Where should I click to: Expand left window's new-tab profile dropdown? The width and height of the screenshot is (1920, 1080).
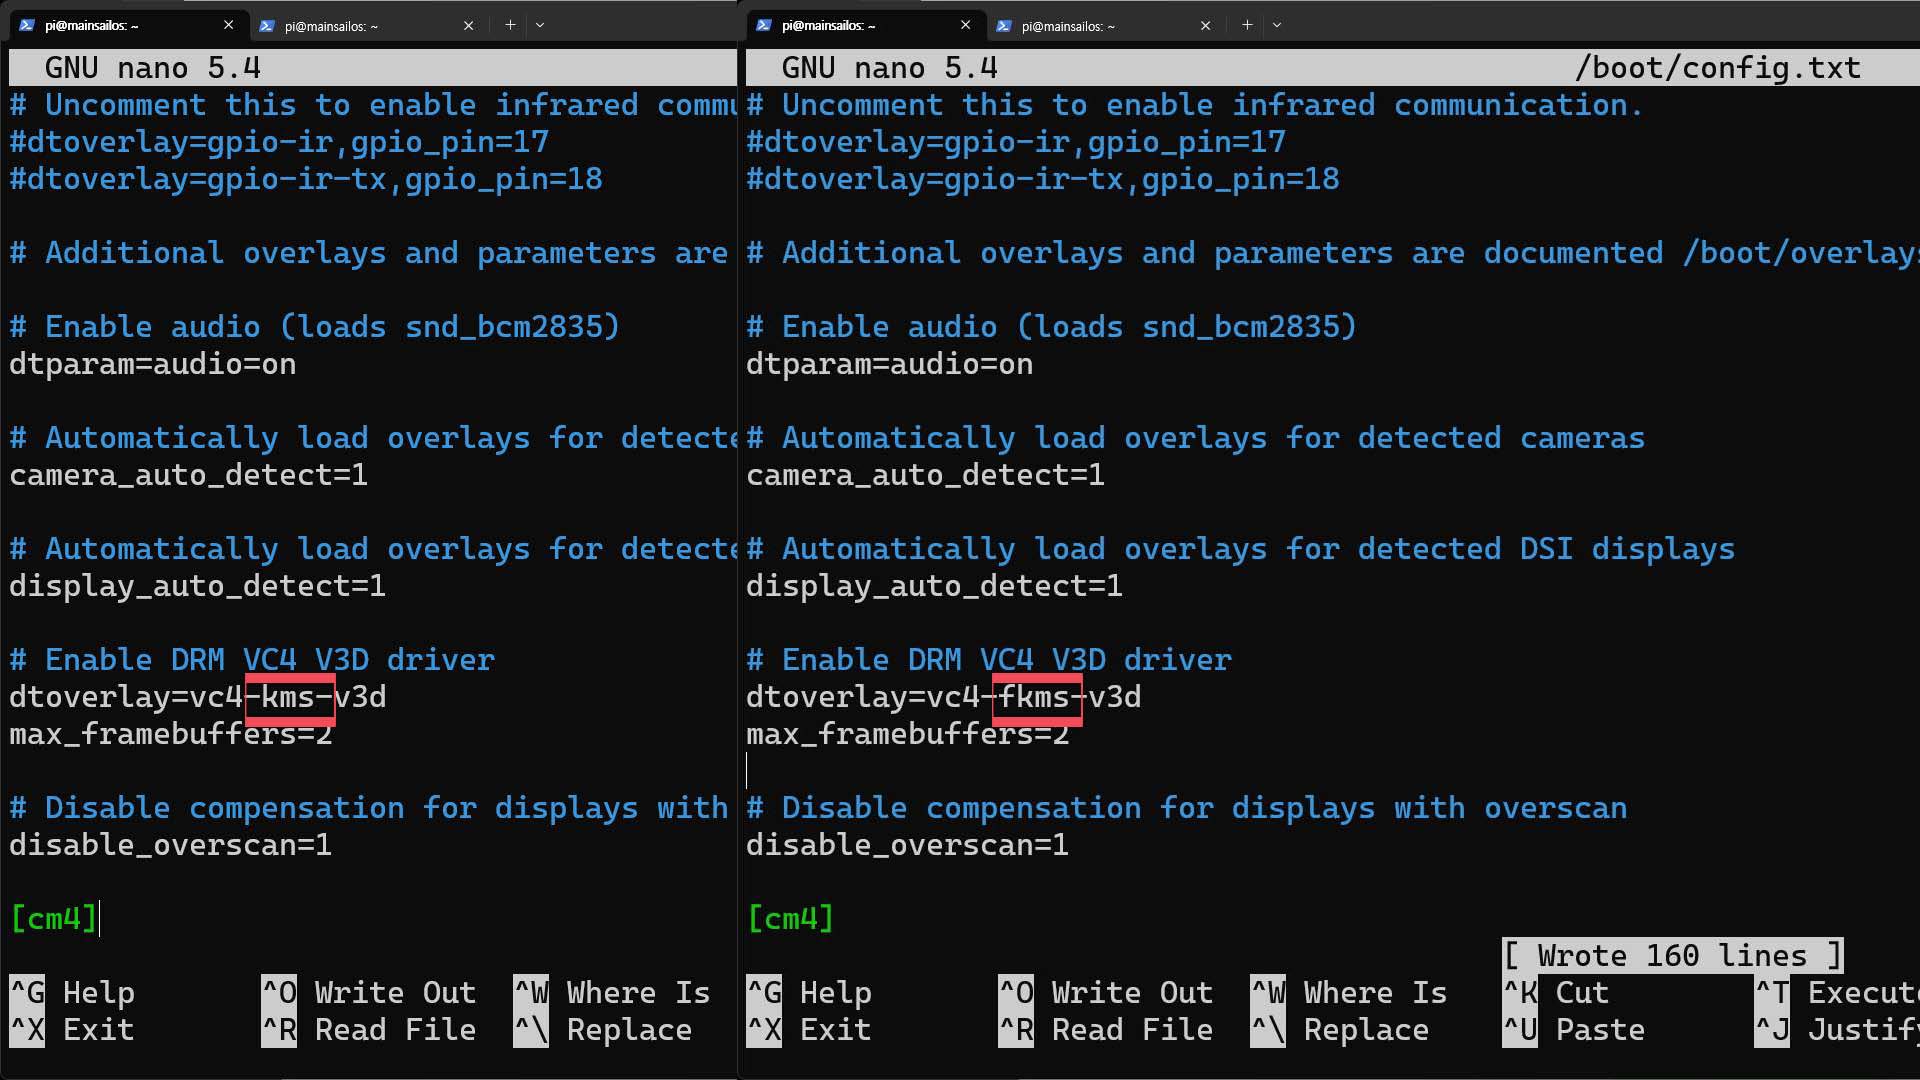tap(540, 25)
